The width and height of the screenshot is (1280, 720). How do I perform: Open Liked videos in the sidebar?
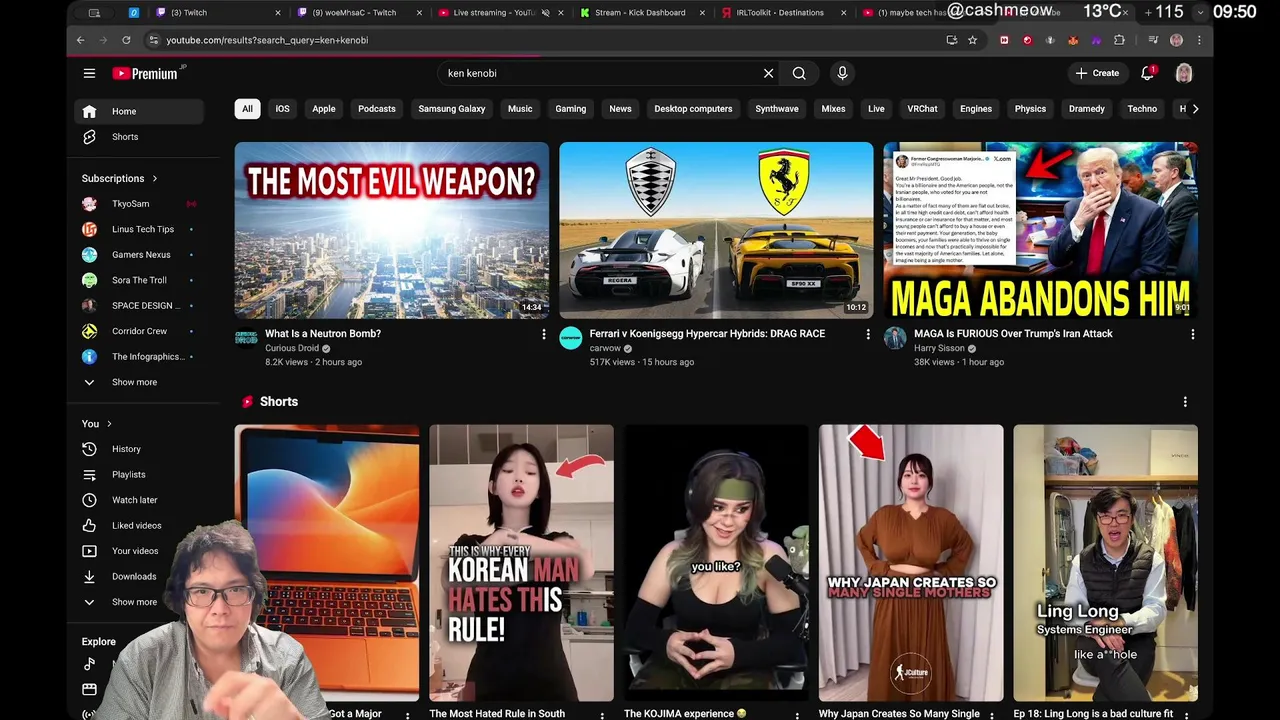point(139,525)
